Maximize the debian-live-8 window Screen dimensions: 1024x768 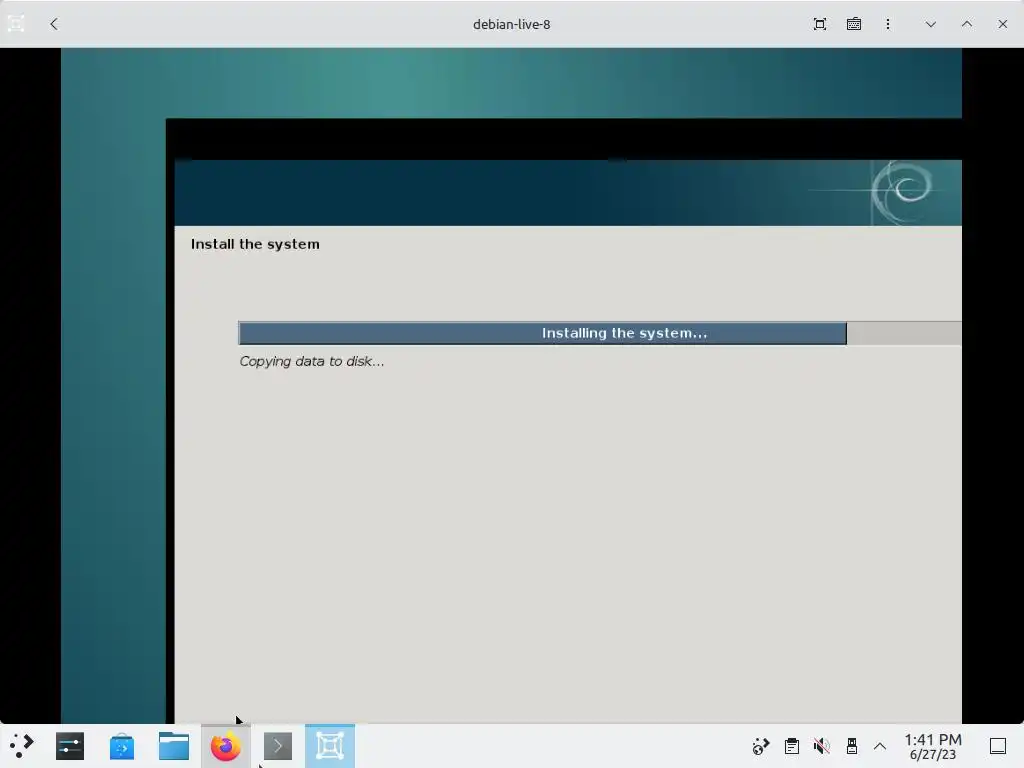coord(967,24)
